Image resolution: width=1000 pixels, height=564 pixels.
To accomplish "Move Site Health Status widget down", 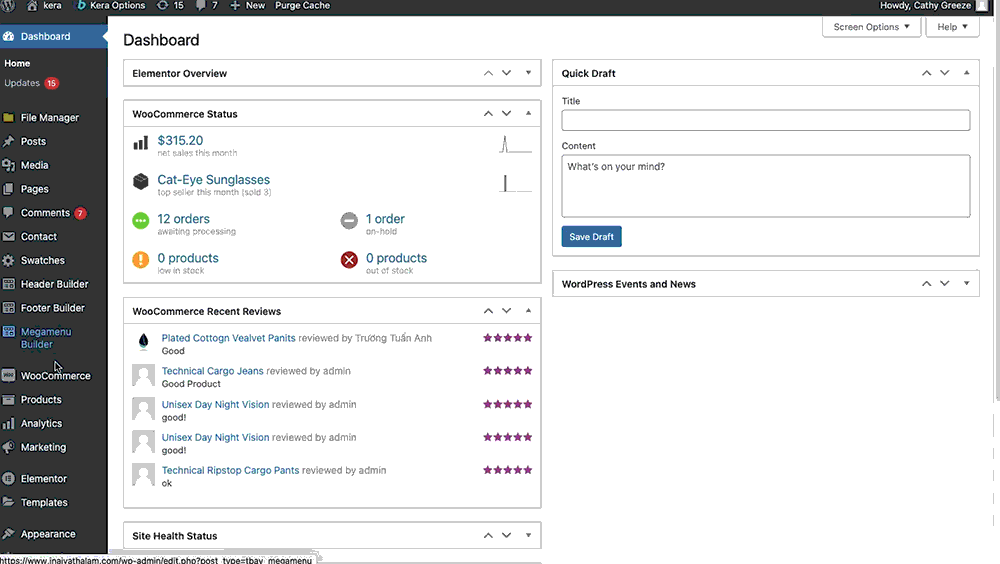I will (506, 536).
